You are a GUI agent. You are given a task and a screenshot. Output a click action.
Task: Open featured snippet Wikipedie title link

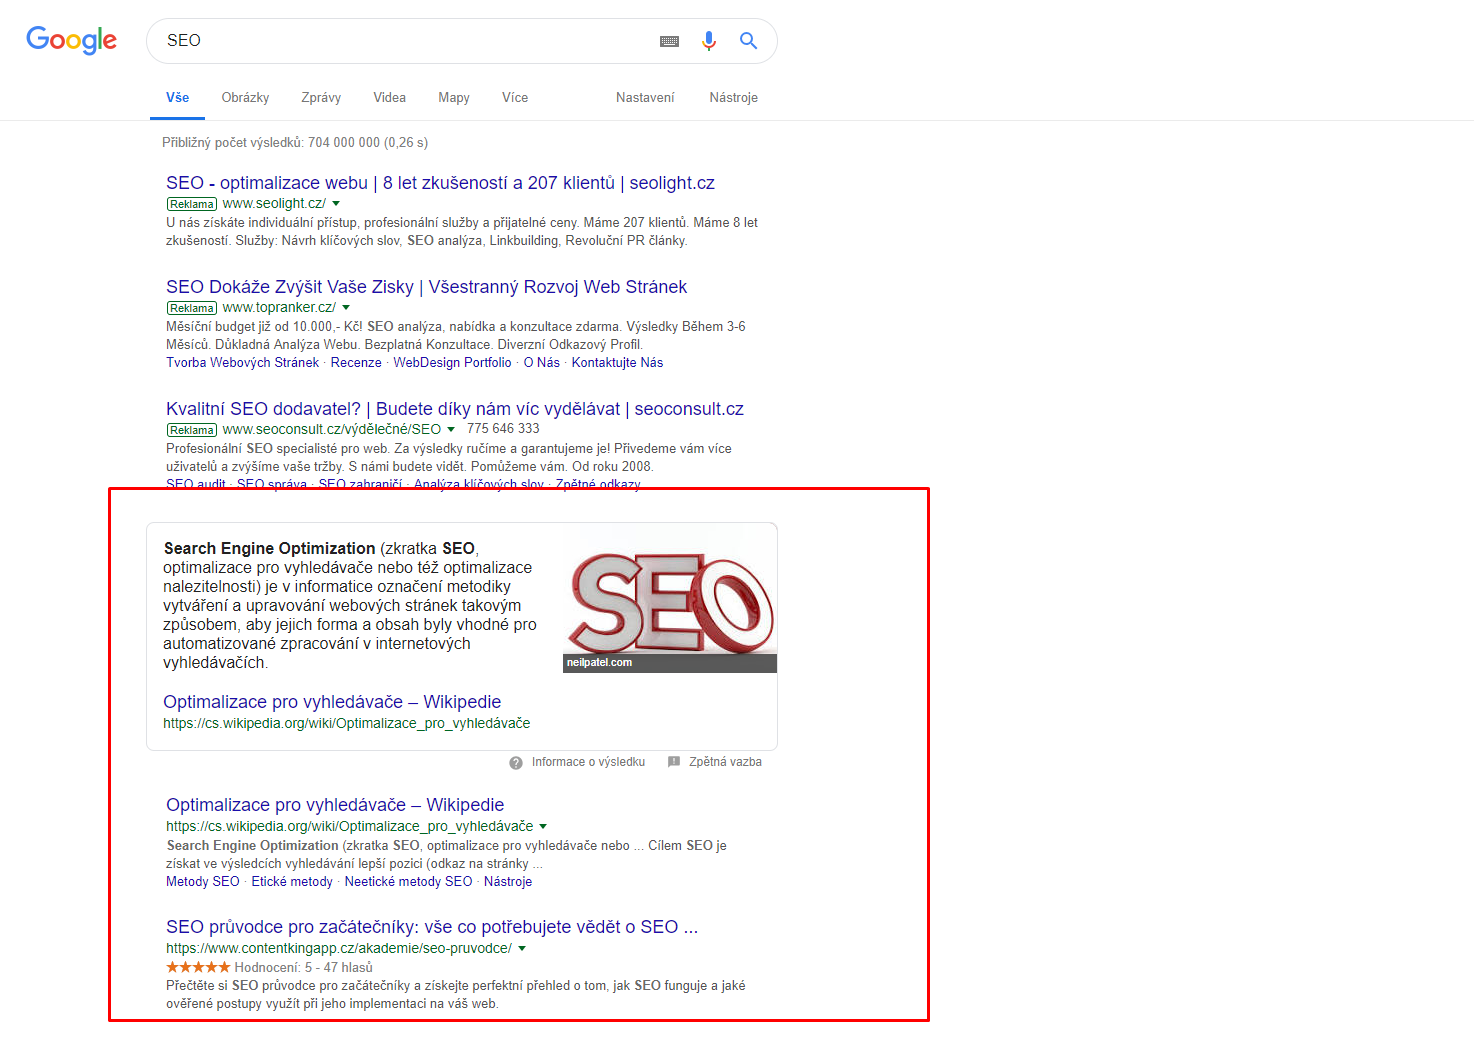pos(332,702)
